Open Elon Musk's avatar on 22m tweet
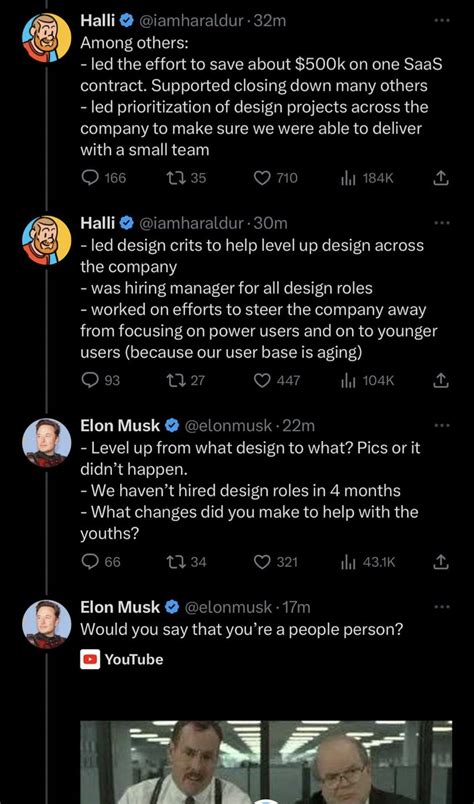 coord(46,443)
